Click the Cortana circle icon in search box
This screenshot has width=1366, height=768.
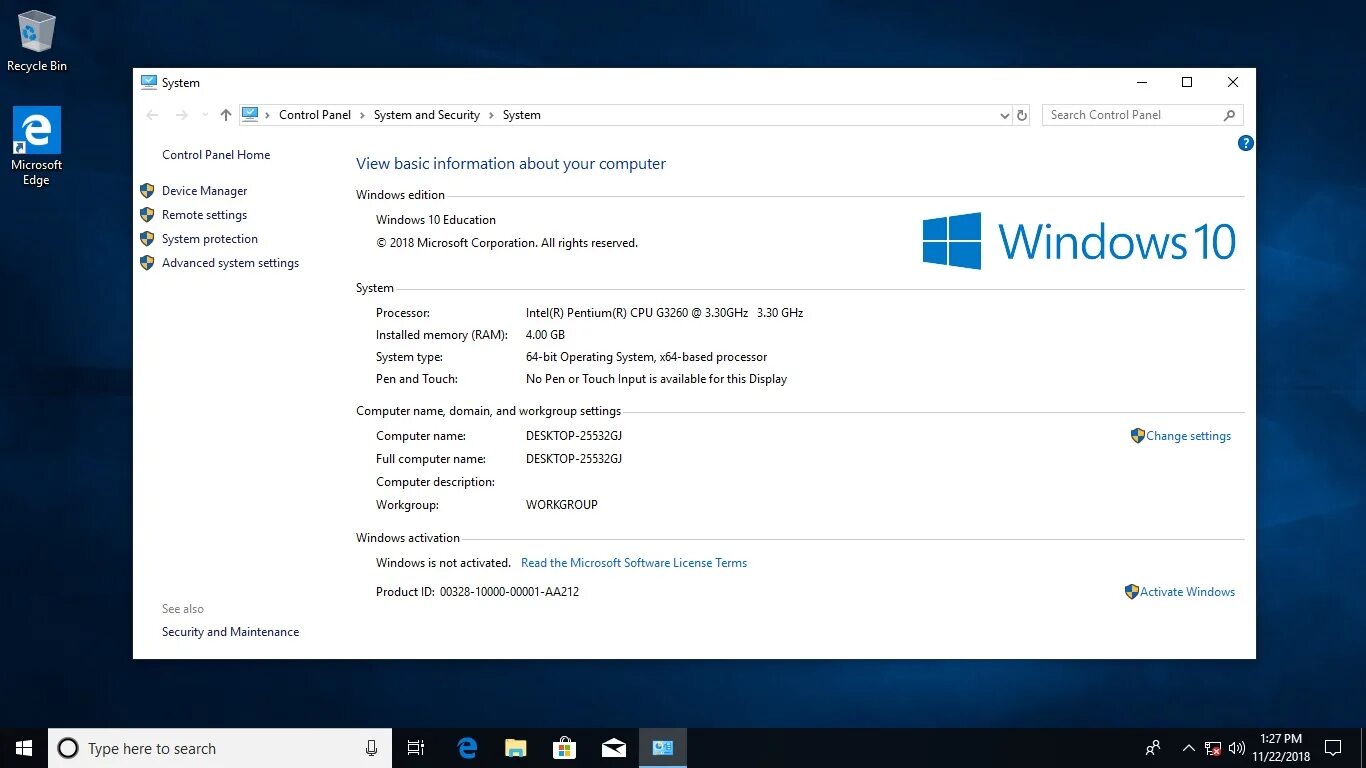point(68,748)
